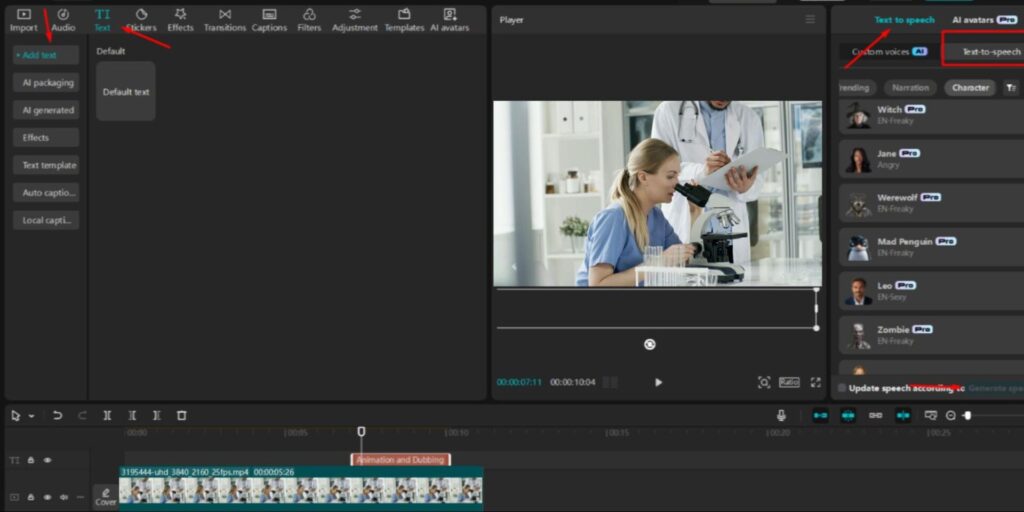Select Text template in the sidebar
The image size is (1024, 512).
[x=46, y=165]
